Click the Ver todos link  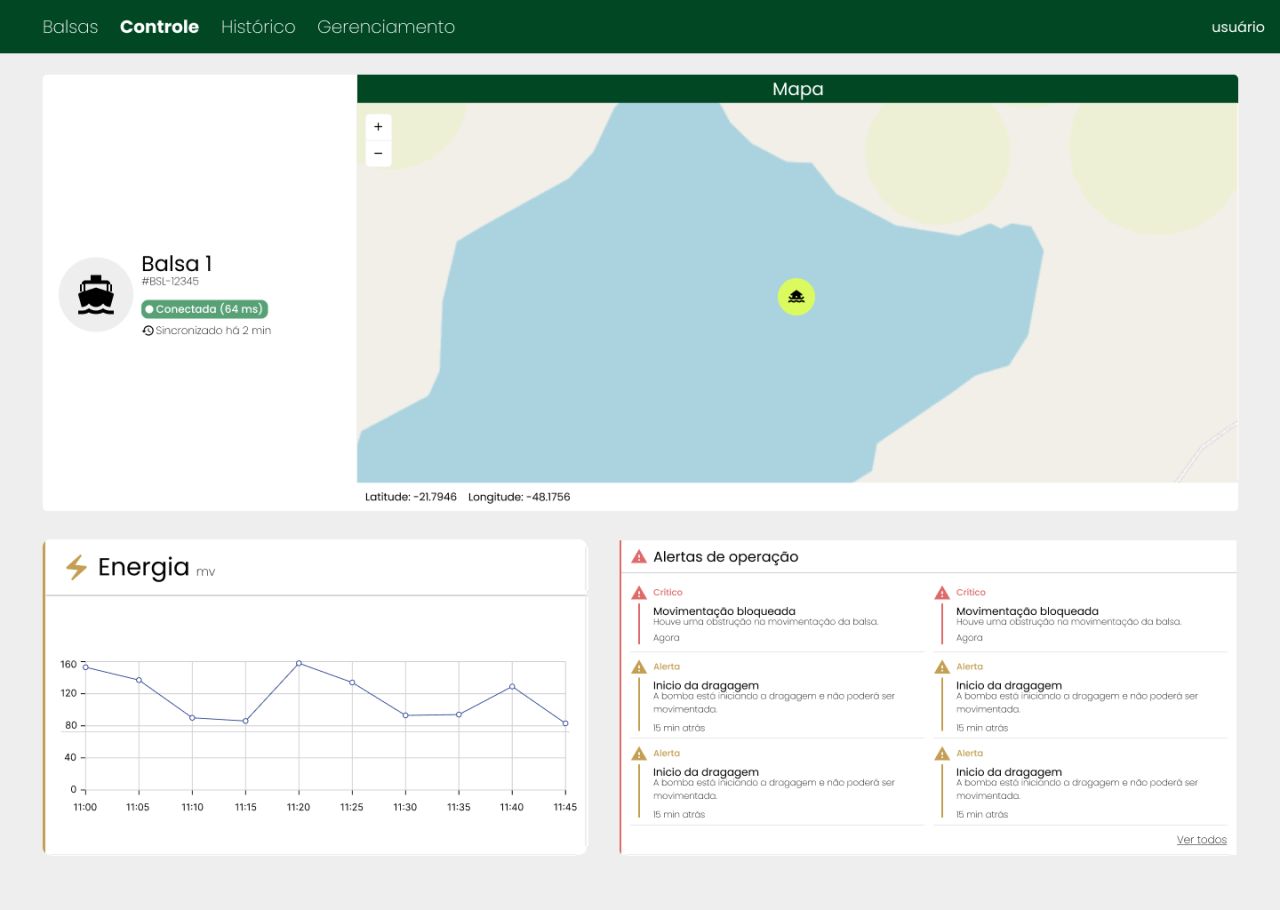click(1201, 840)
